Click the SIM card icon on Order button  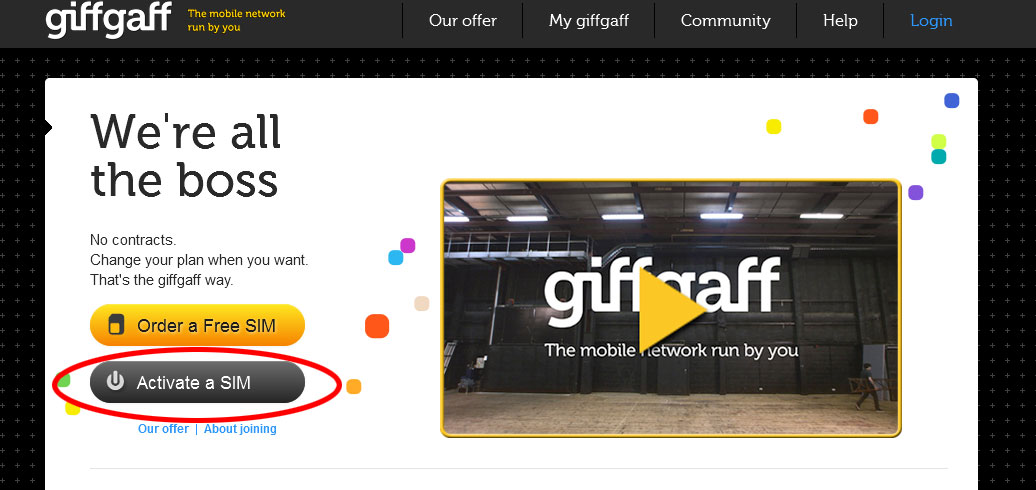[x=116, y=325]
